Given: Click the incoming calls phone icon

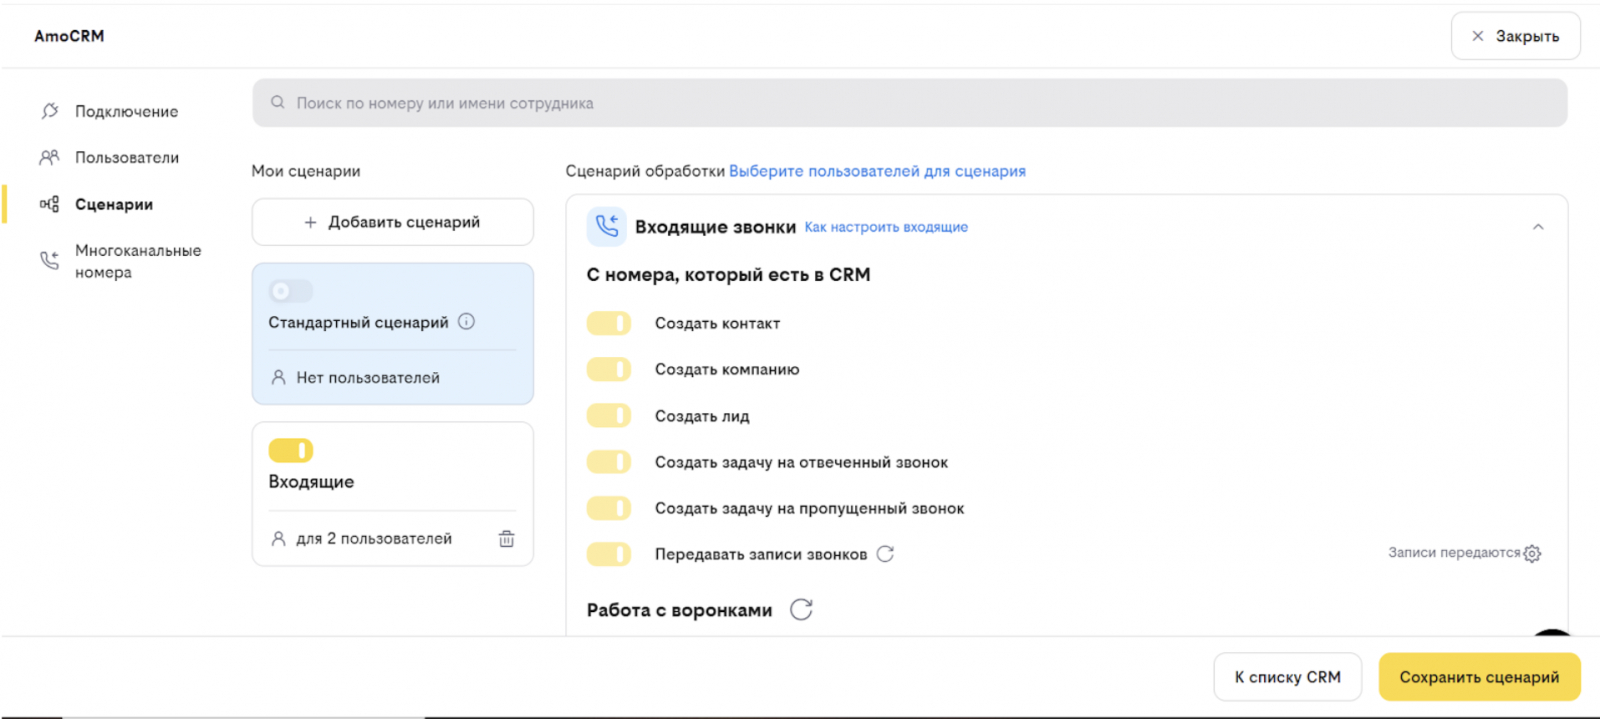Looking at the screenshot, I should pos(607,227).
